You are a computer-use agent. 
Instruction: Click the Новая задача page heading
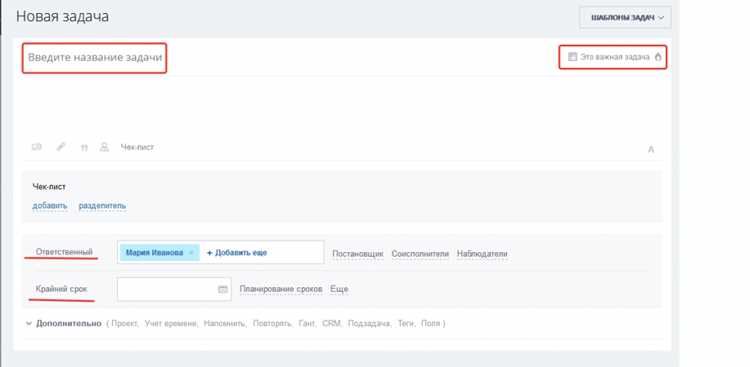[x=62, y=16]
